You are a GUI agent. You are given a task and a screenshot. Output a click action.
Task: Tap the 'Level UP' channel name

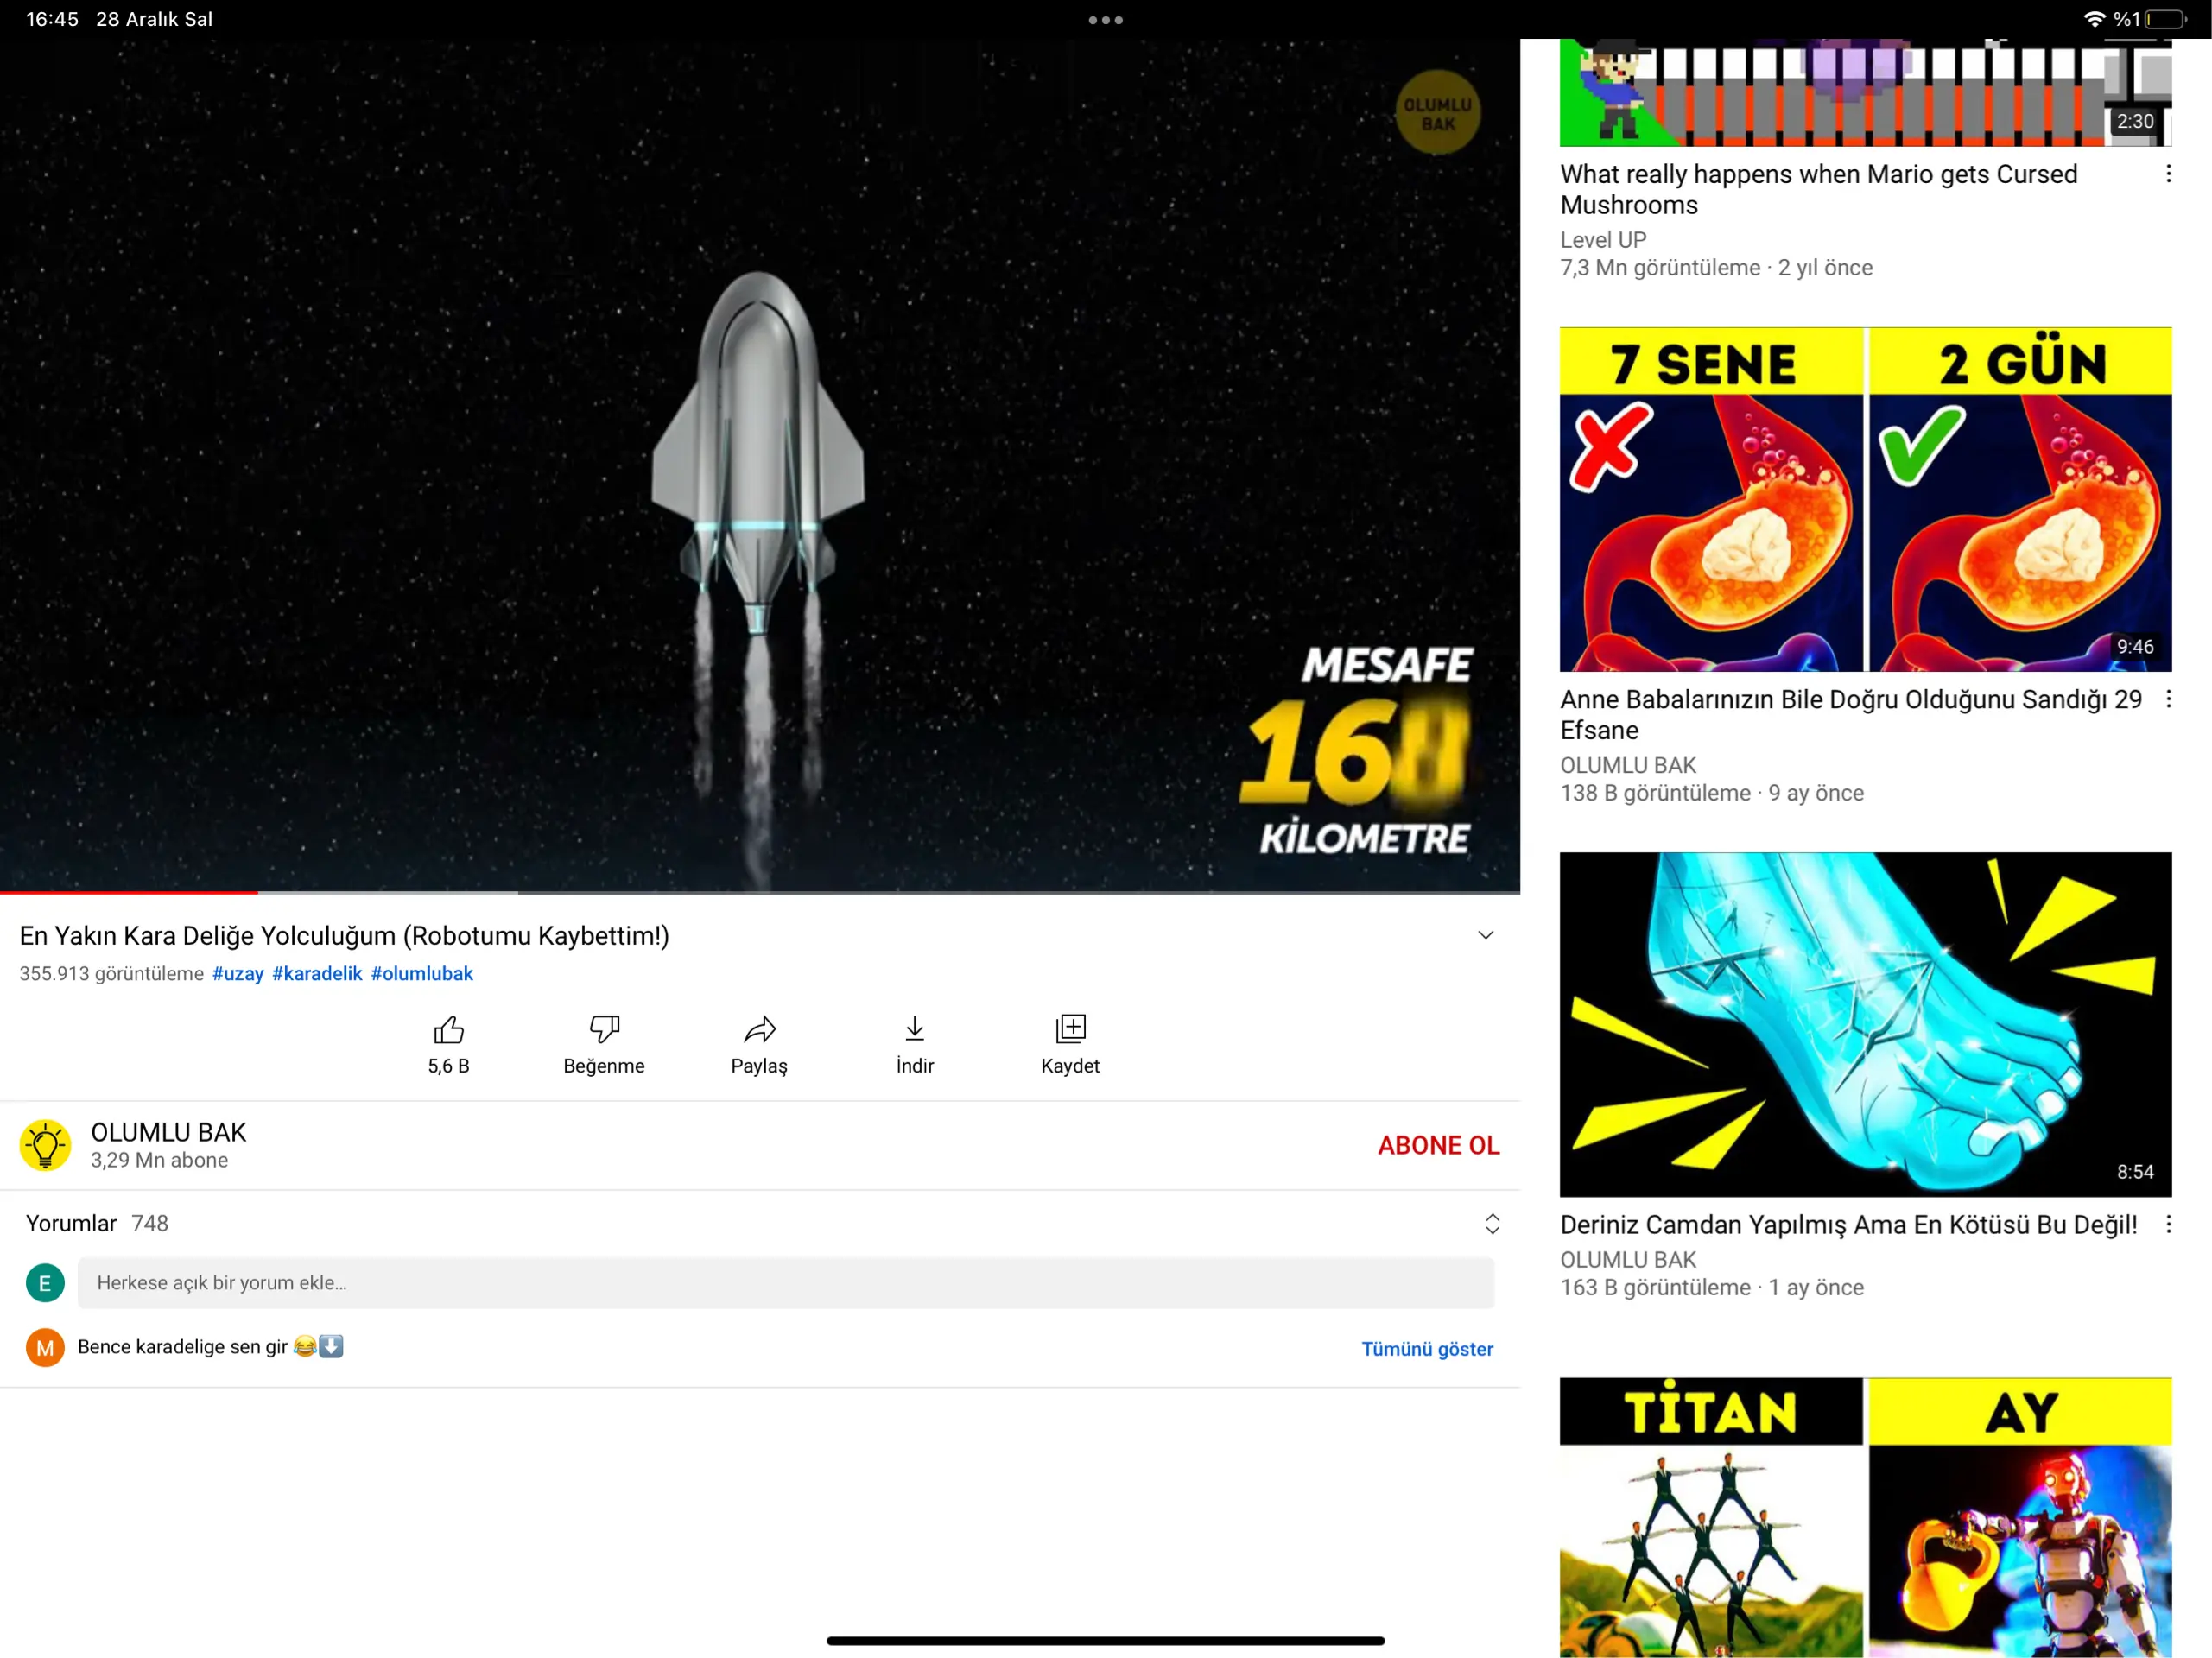coord(1603,240)
